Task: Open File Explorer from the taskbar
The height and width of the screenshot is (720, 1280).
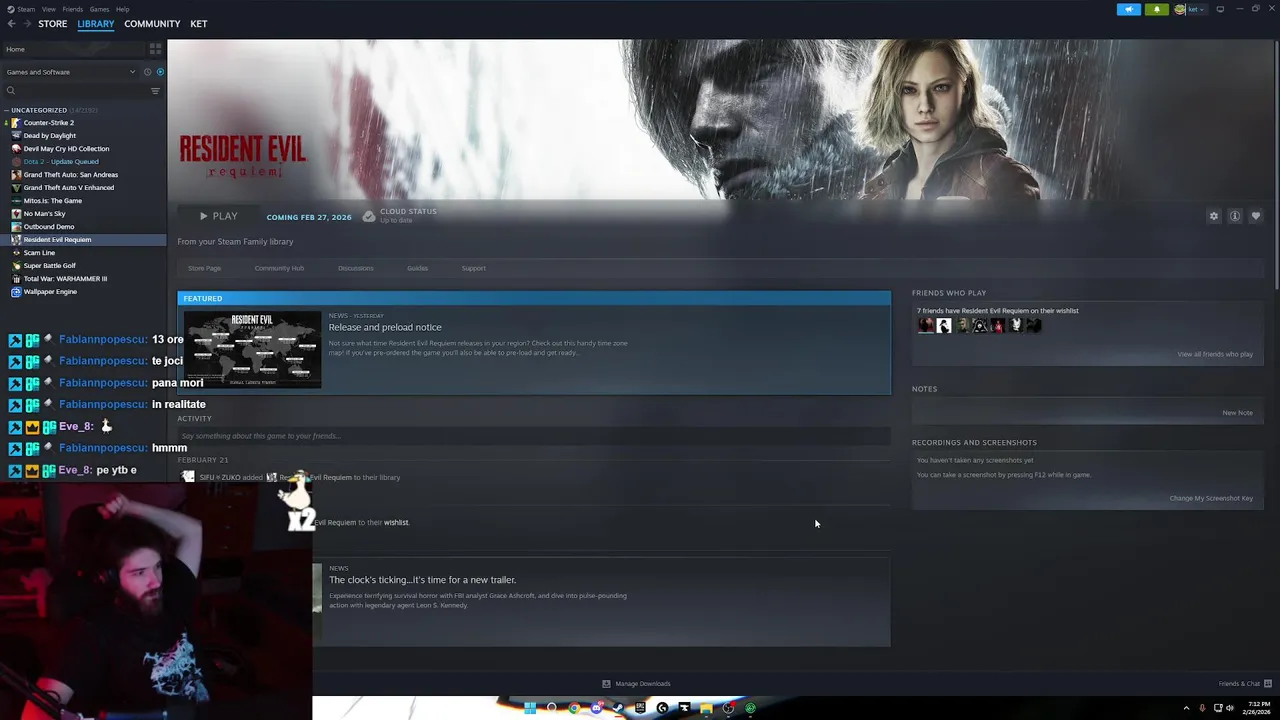Action: pos(706,708)
